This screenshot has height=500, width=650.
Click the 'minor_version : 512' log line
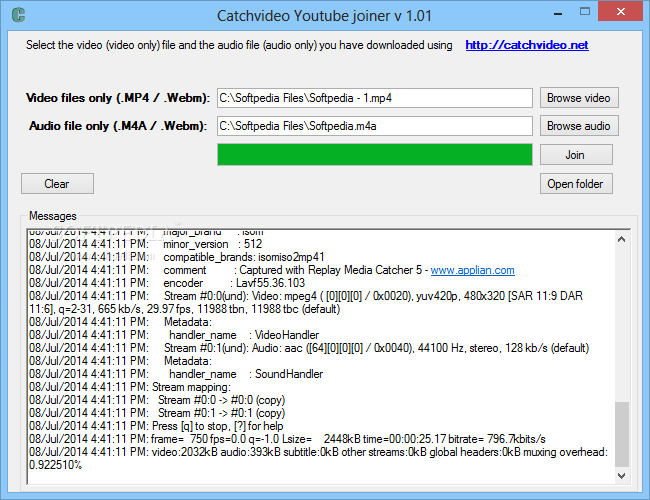click(146, 244)
